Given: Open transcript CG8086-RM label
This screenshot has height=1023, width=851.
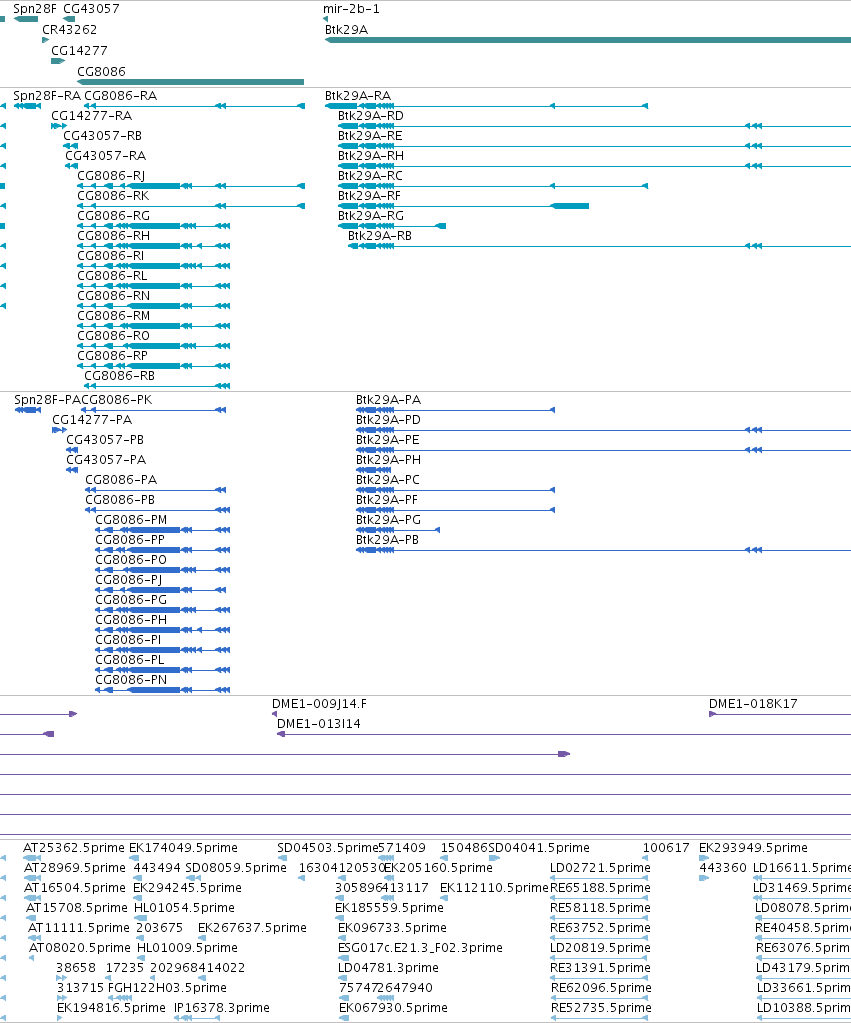Looking at the screenshot, I should pos(114,316).
